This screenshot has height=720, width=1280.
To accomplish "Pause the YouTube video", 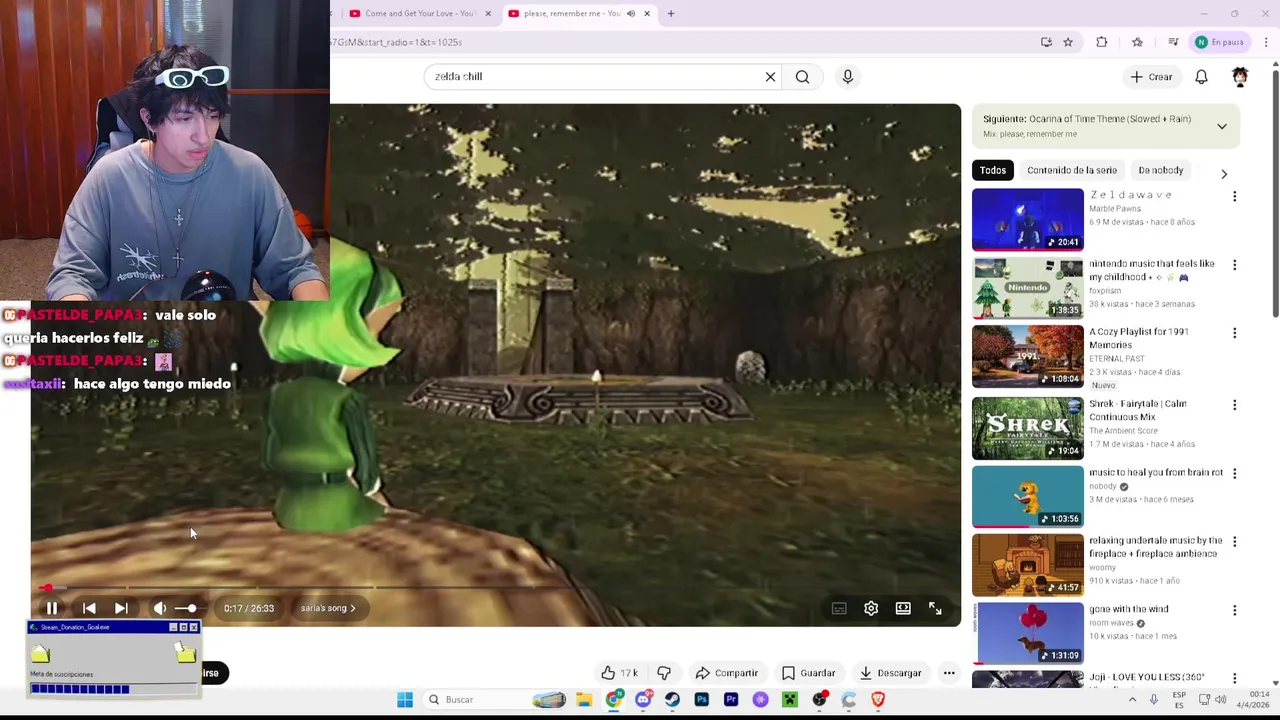I will pos(52,608).
